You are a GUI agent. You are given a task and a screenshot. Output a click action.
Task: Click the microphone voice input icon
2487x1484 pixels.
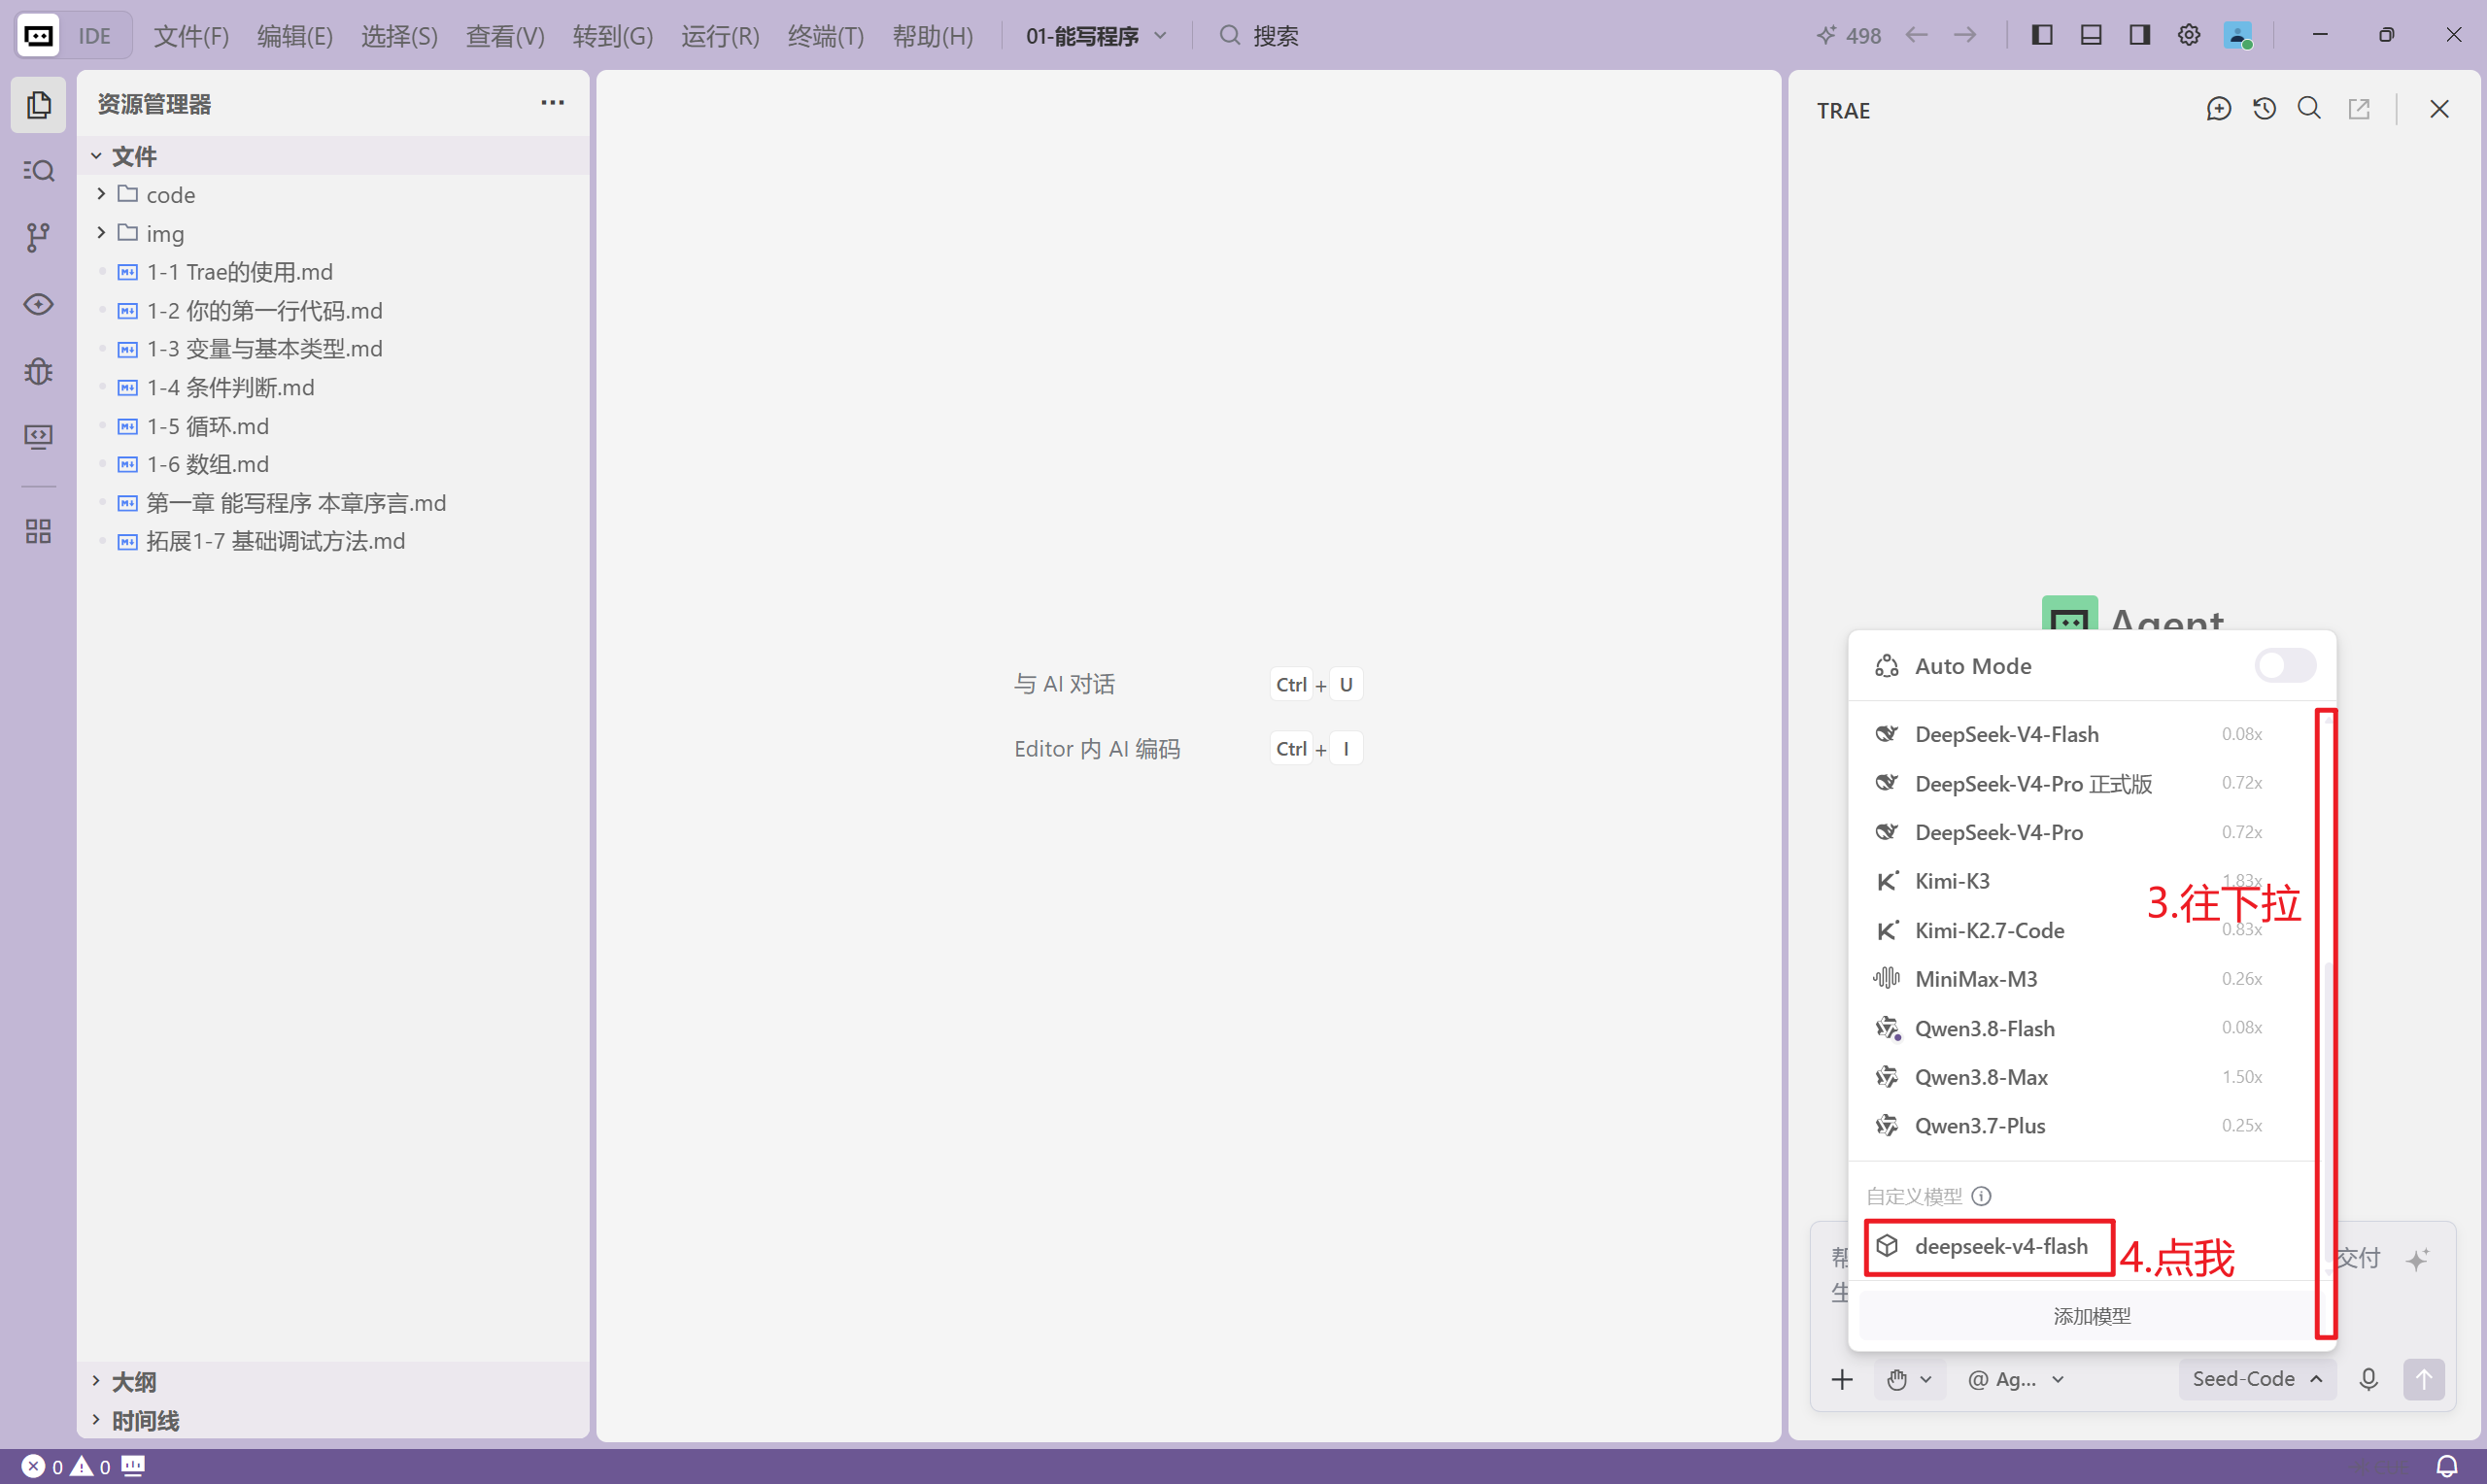(2368, 1379)
